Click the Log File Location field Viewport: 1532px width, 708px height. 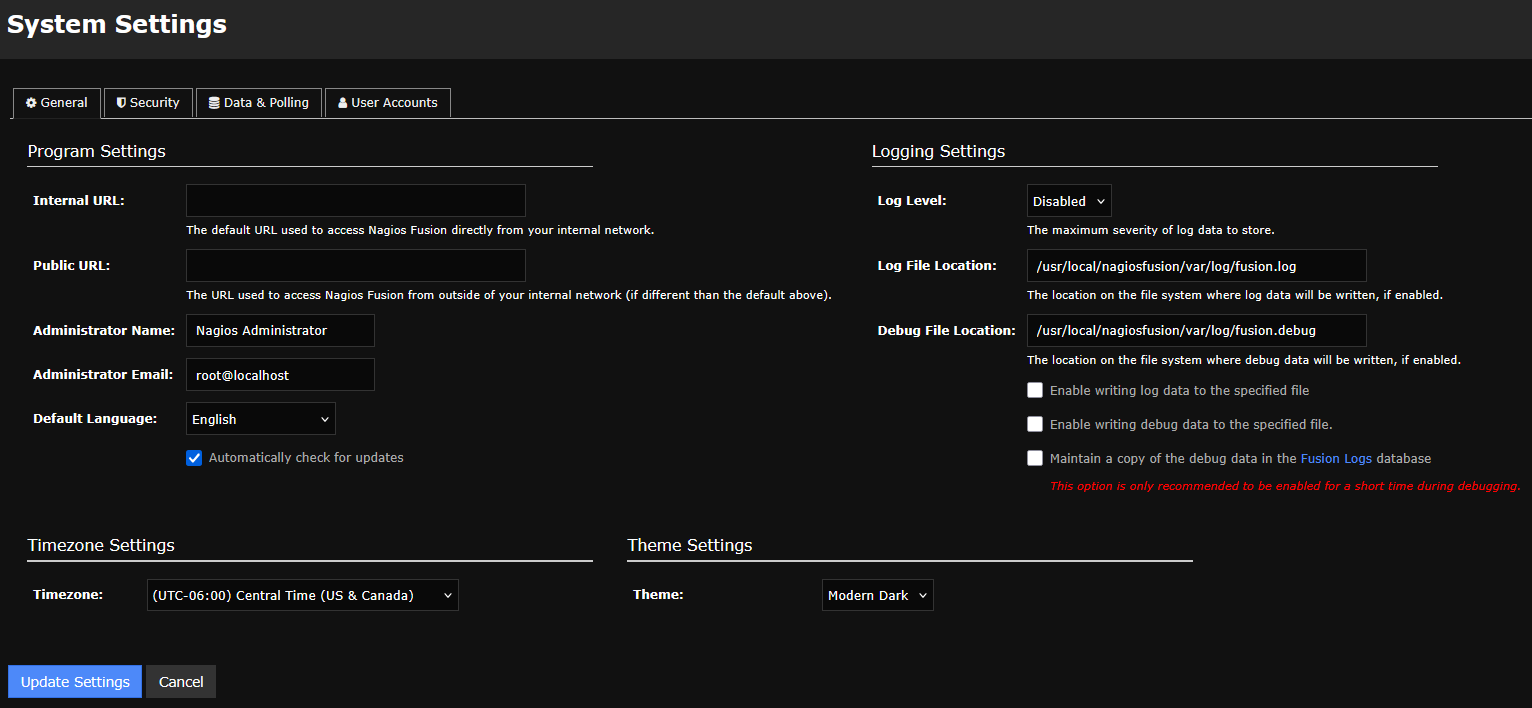coord(1196,266)
